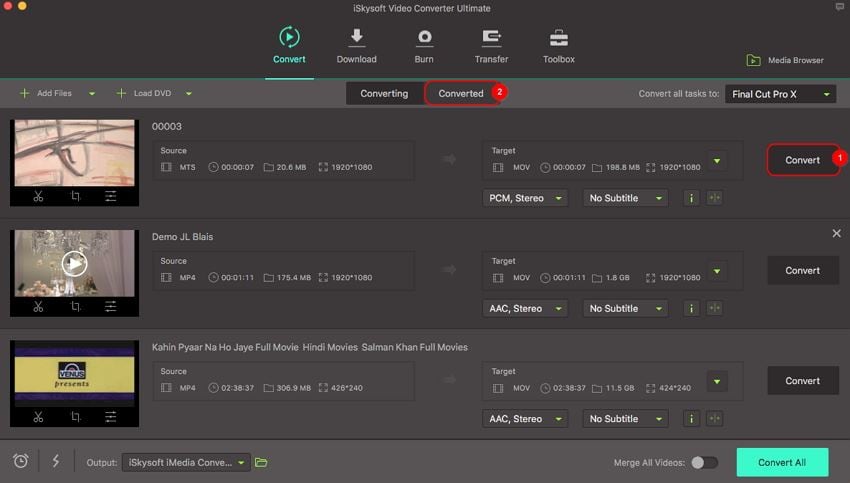Open effects settings for 00003 video

point(111,196)
